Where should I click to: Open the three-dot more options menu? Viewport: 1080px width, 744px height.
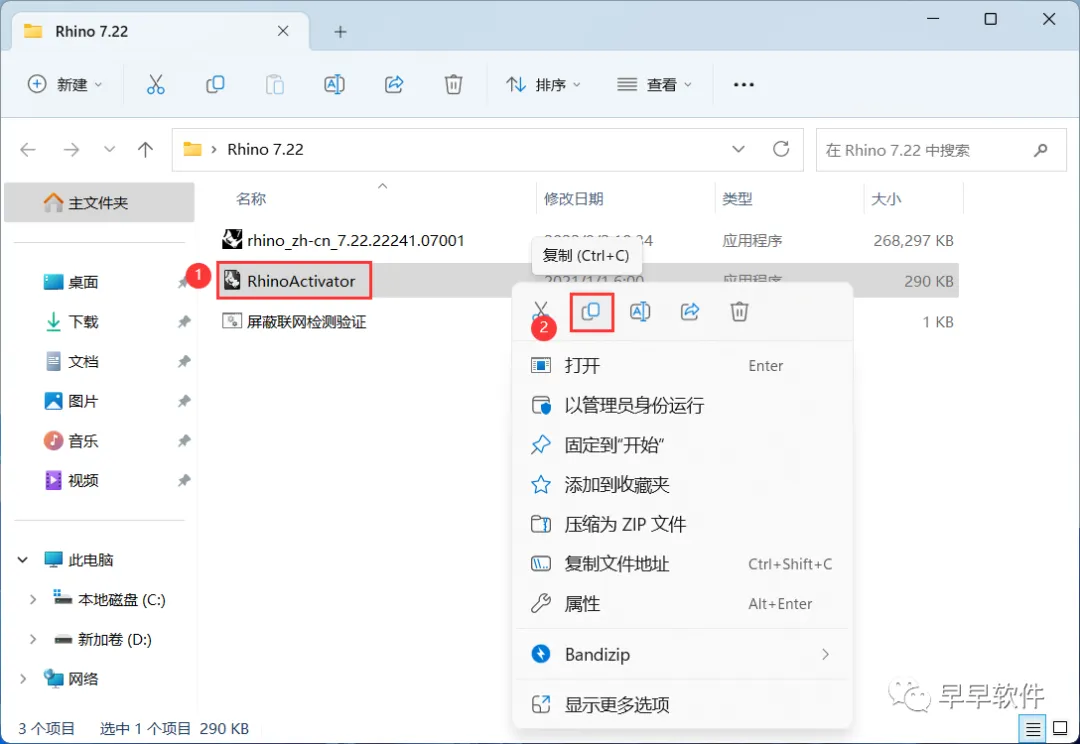point(744,85)
